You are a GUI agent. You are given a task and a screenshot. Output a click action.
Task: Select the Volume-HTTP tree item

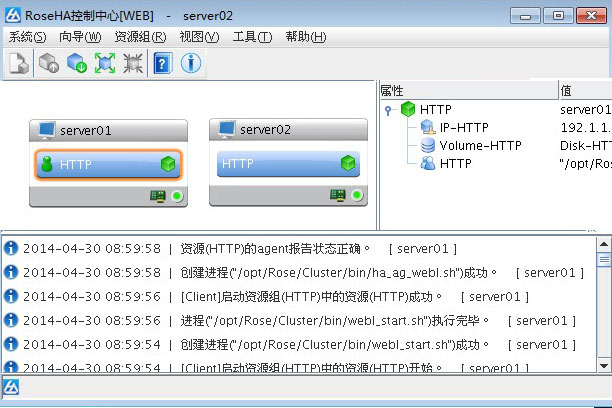coord(480,145)
